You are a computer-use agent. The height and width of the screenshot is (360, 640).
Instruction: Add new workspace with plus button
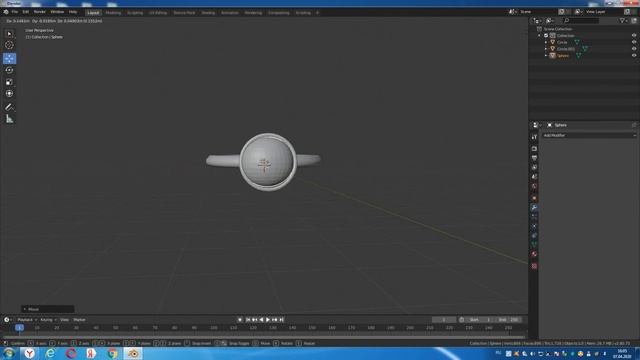coord(318,13)
